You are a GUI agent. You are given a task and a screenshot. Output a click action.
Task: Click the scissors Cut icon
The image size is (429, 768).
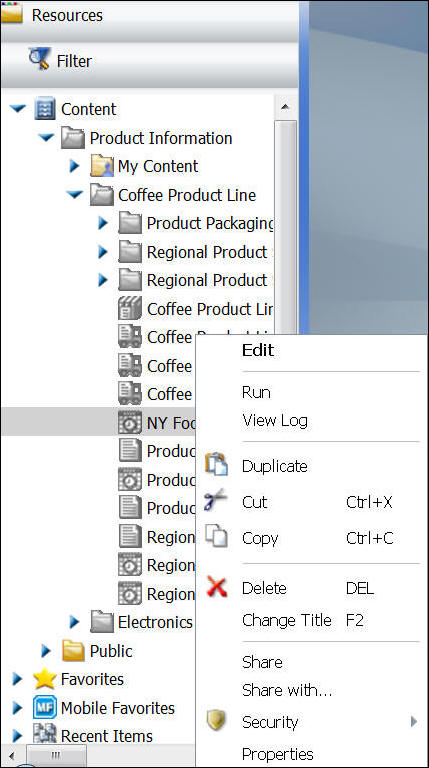tap(215, 500)
